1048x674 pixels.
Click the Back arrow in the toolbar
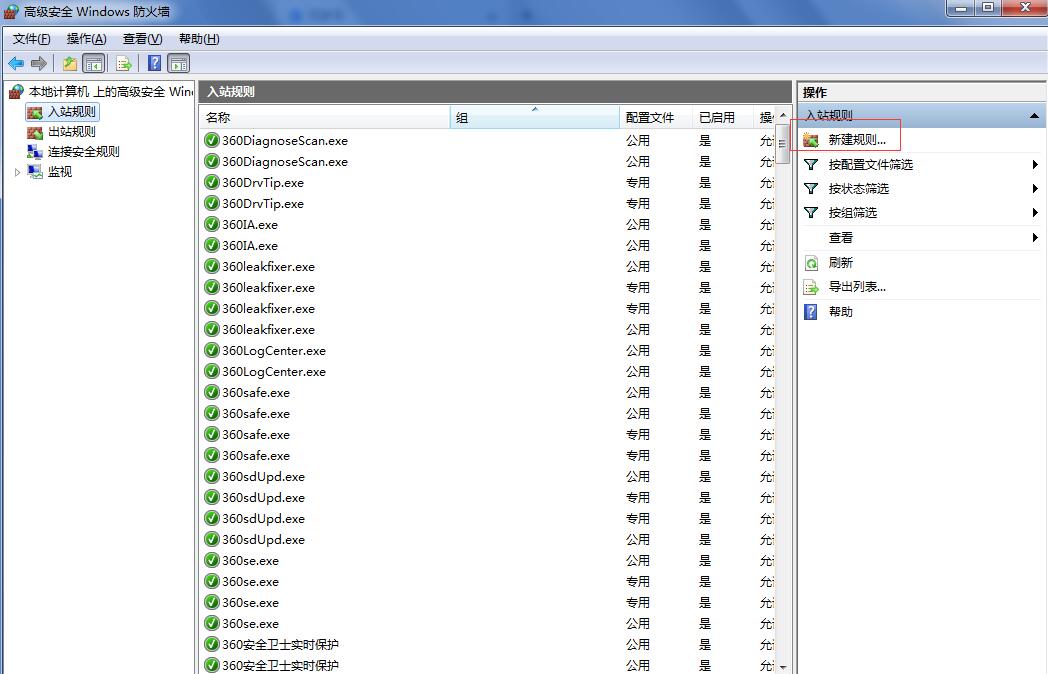pyautogui.click(x=16, y=63)
